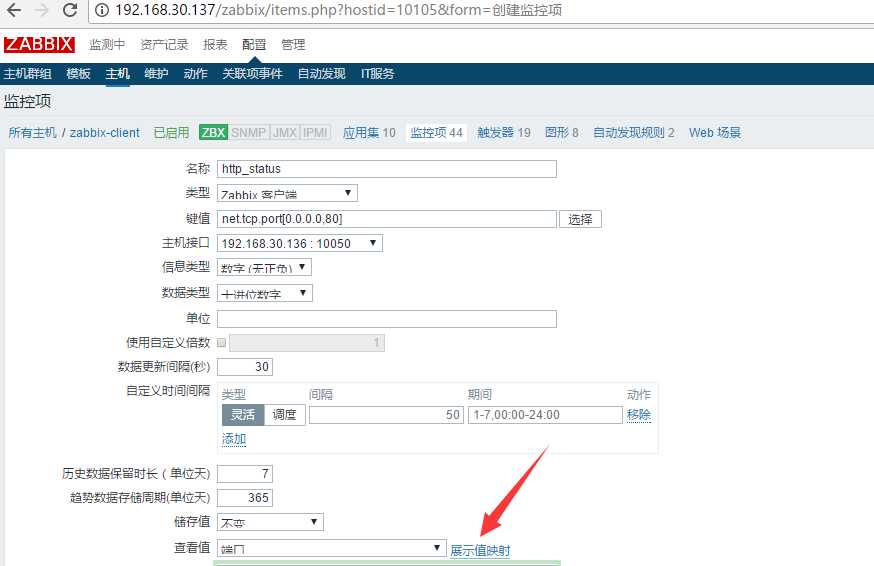Viewport: 874px width, 566px height.
Task: Click the site info icon in address bar
Action: click(101, 10)
